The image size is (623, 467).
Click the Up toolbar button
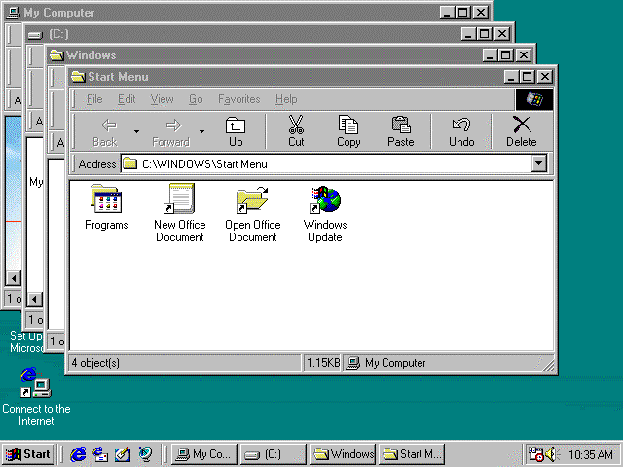point(236,131)
